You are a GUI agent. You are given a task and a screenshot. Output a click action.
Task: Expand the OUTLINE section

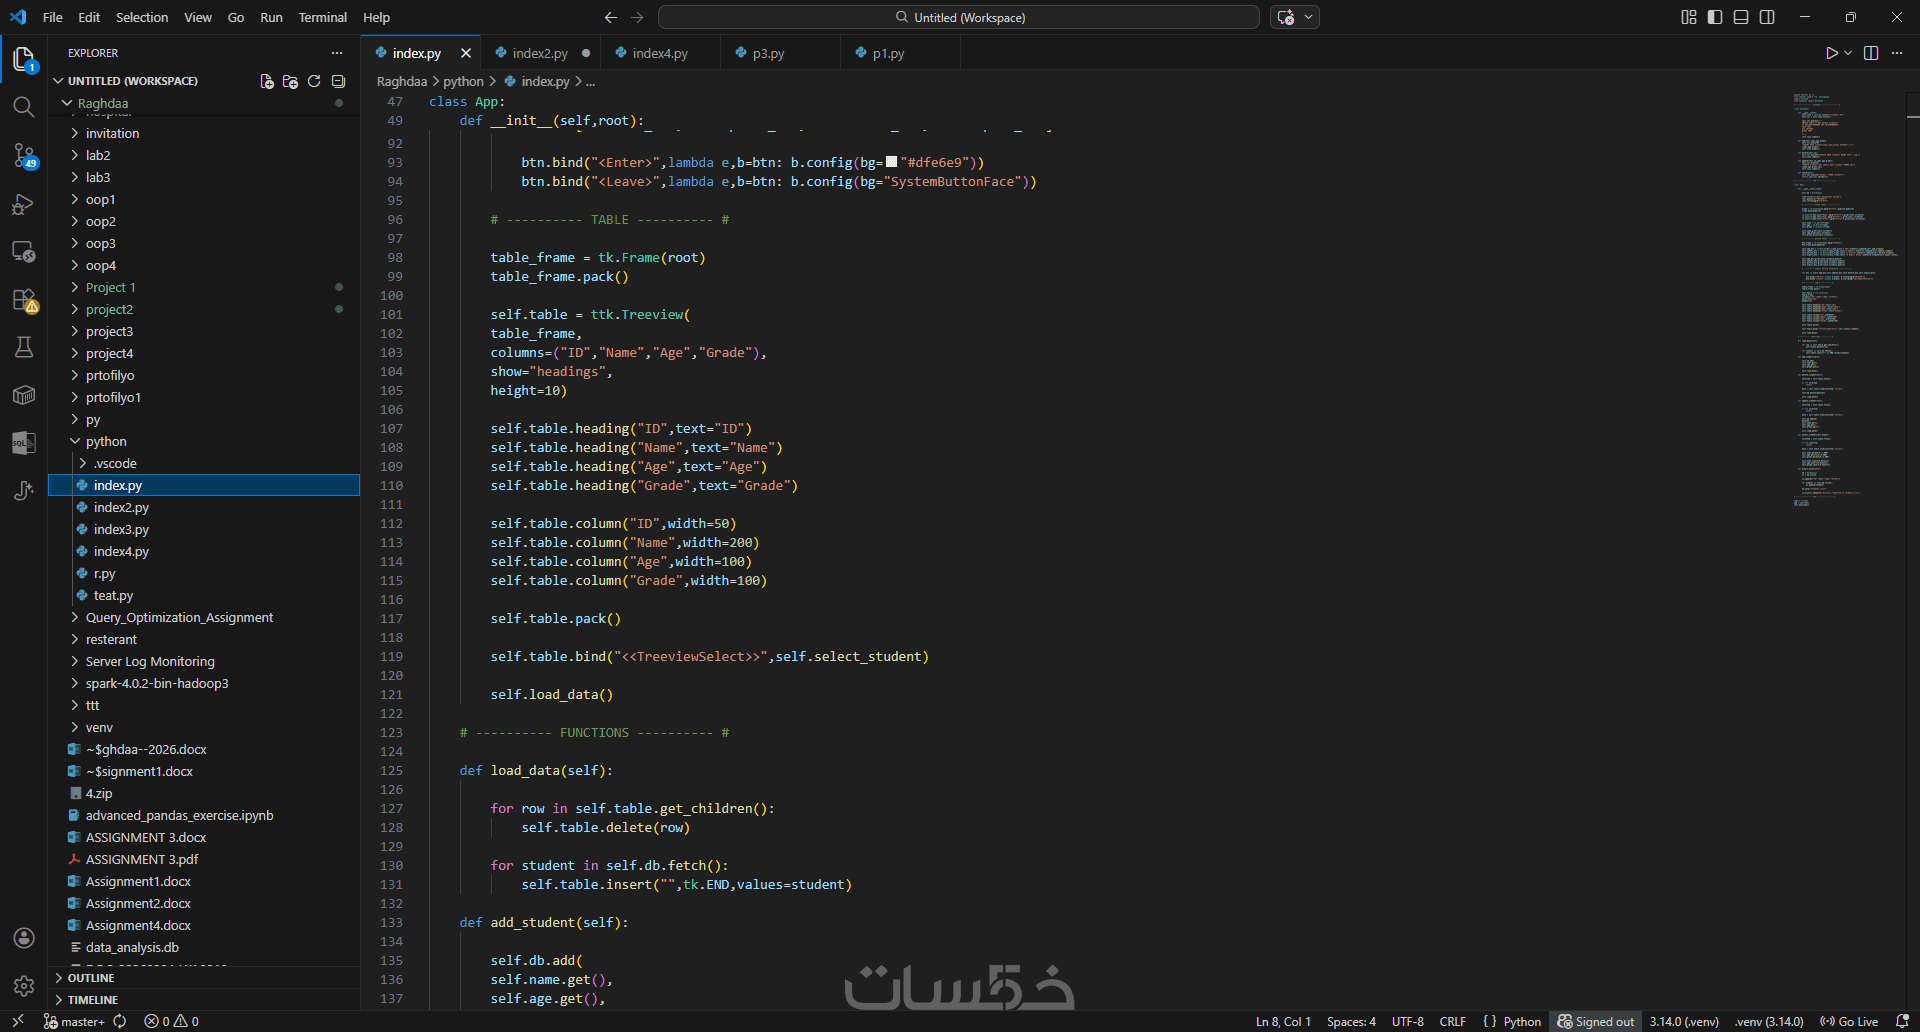pos(204,978)
